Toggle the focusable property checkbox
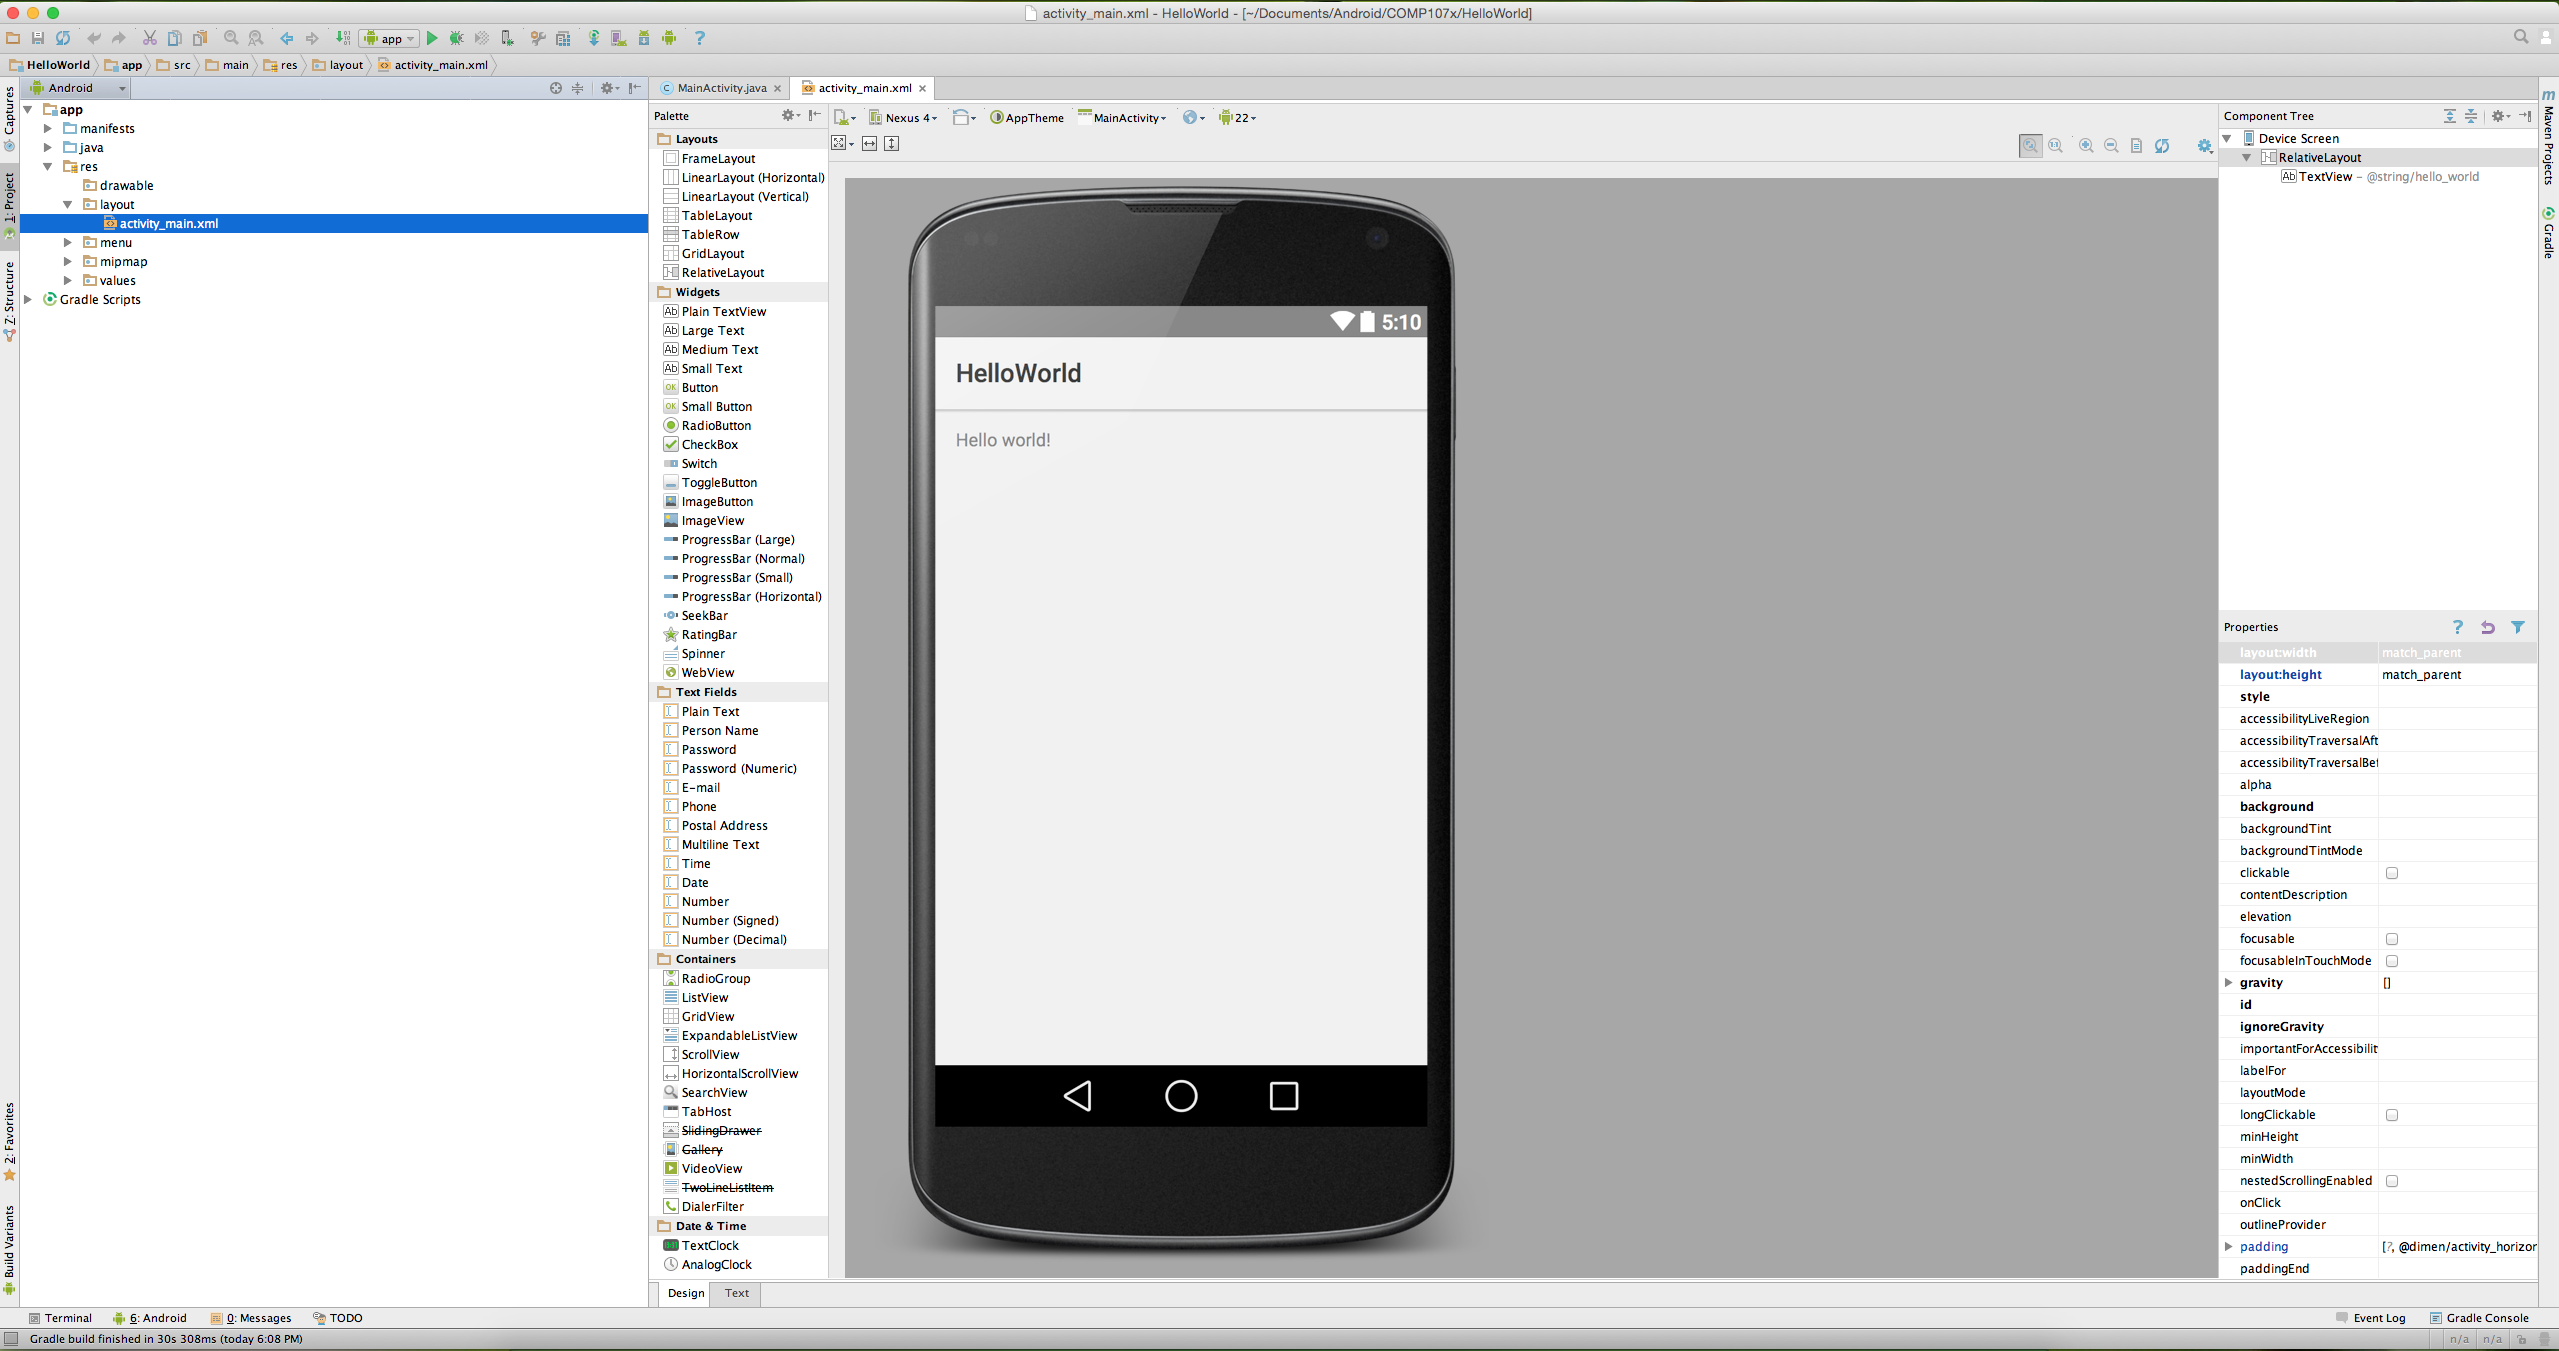Screen dimensions: 2559x1351 pyautogui.click(x=2392, y=939)
